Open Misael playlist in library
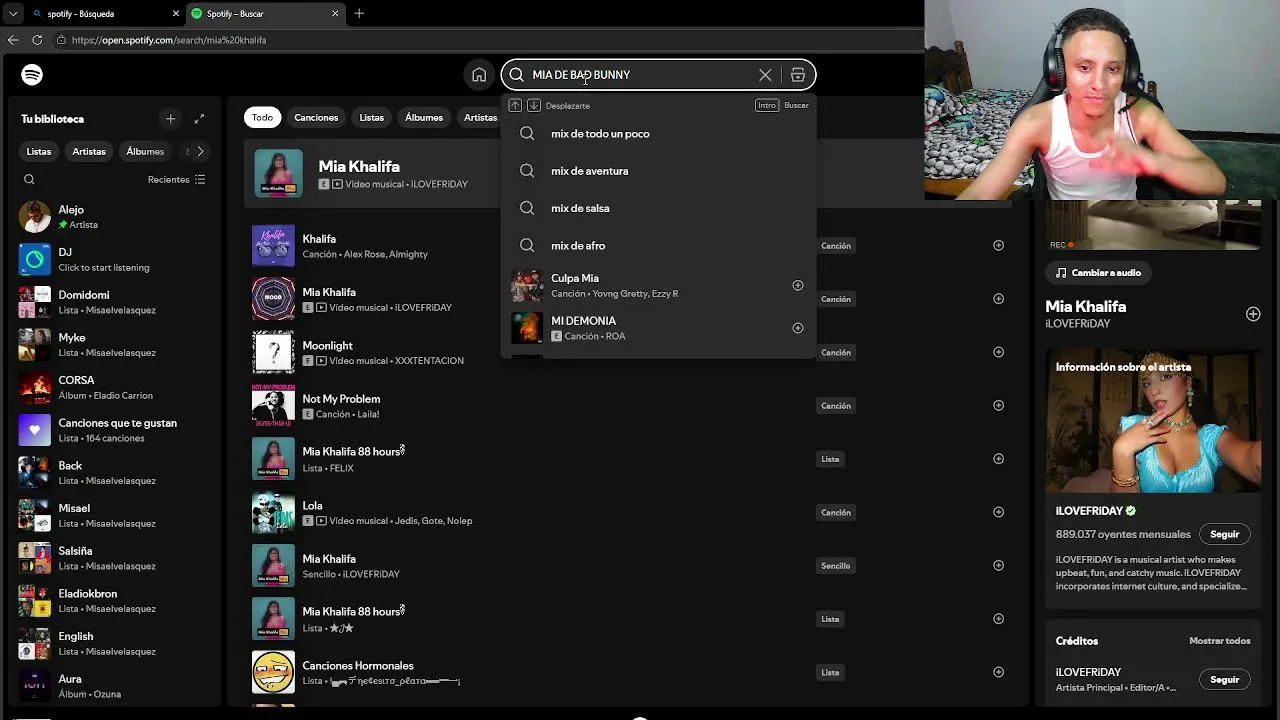 113,515
